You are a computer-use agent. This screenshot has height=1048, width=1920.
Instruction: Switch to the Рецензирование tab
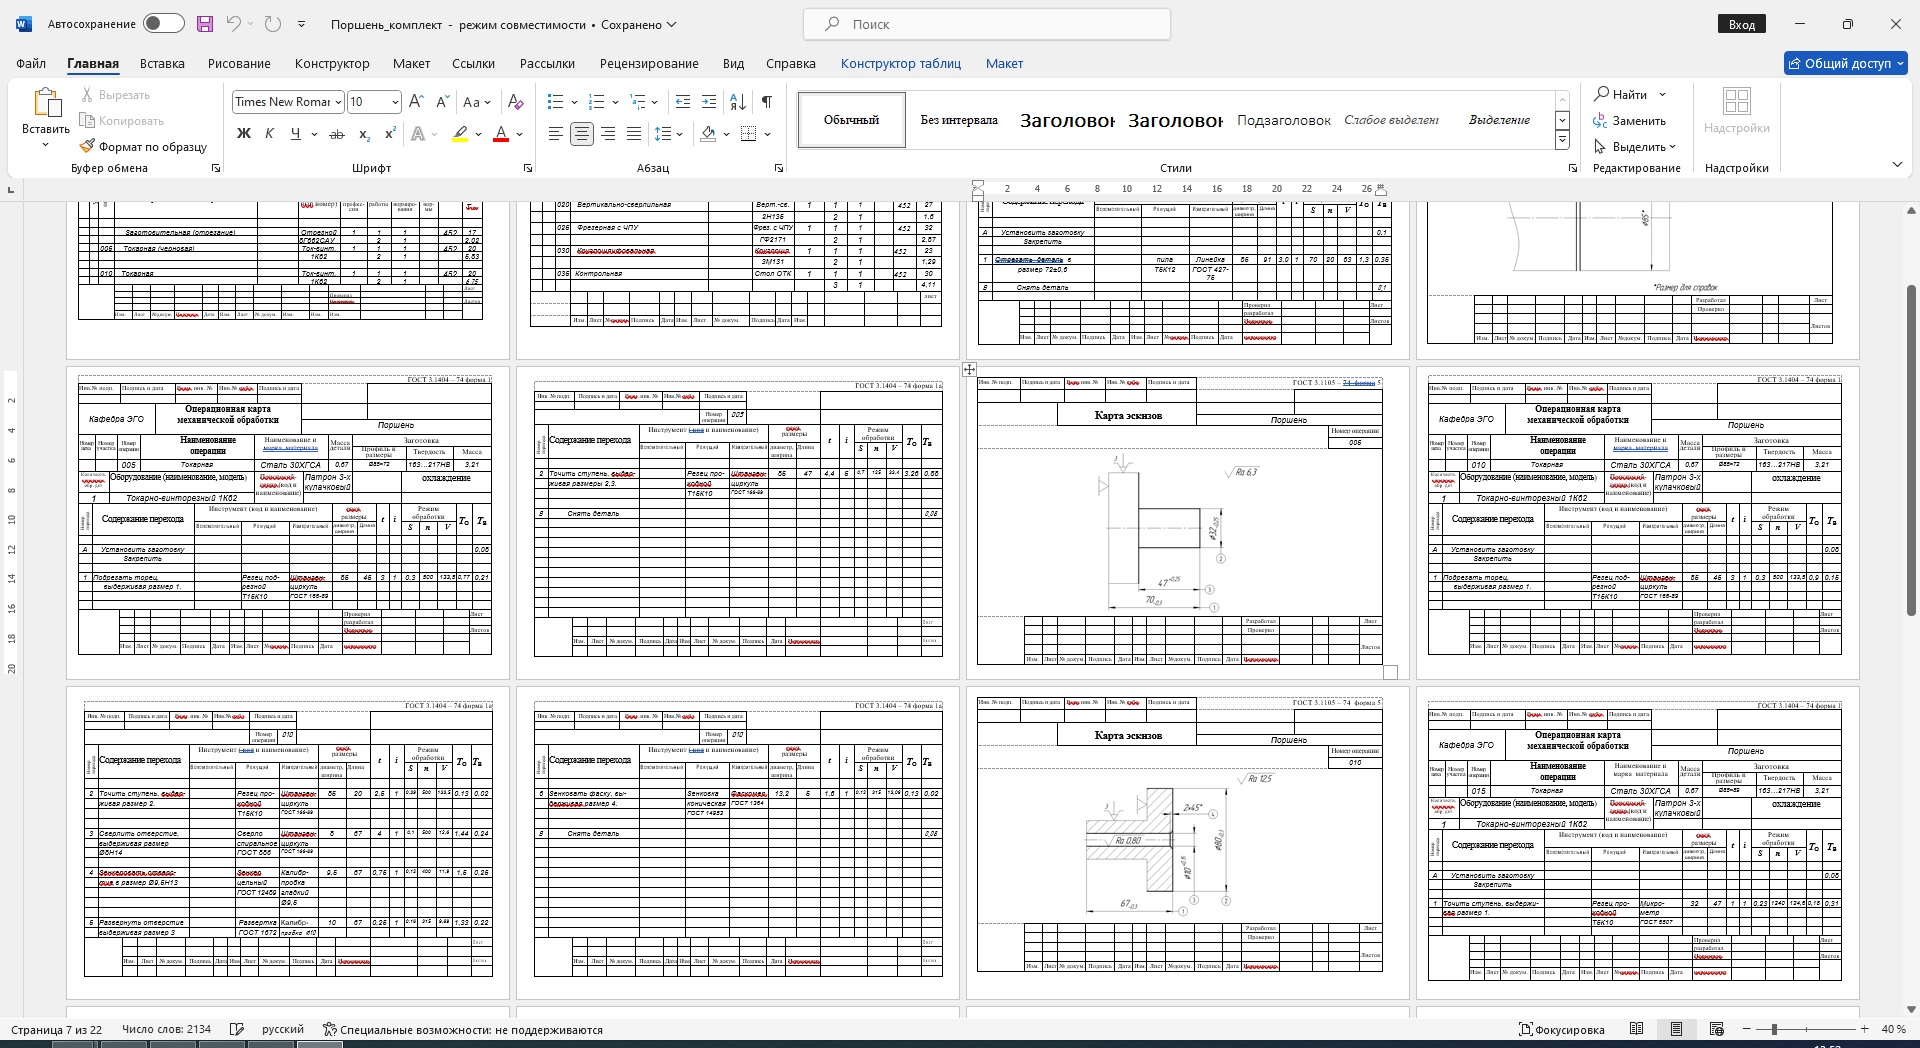(x=648, y=63)
